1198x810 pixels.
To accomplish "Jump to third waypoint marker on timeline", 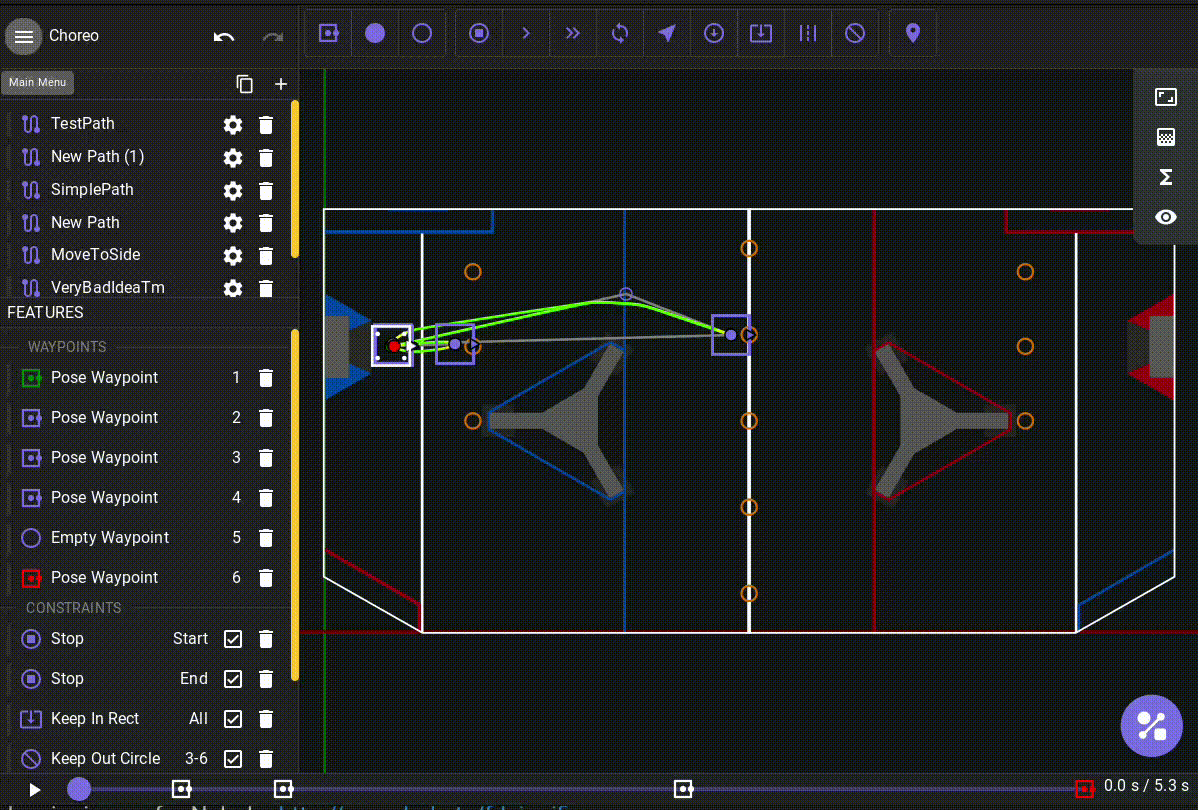I will (x=283, y=789).
